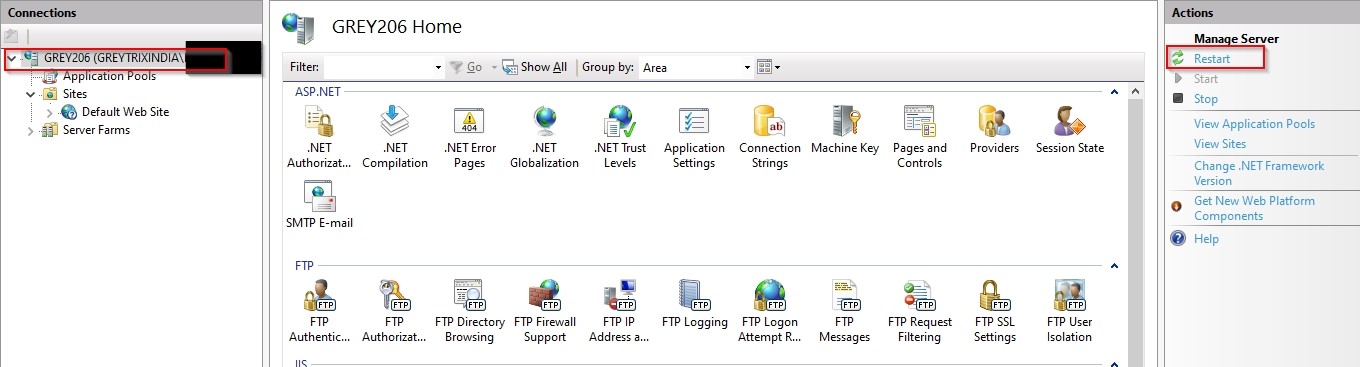Image resolution: width=1360 pixels, height=367 pixels.
Task: Stop the server from Actions pane
Action: (x=1205, y=99)
